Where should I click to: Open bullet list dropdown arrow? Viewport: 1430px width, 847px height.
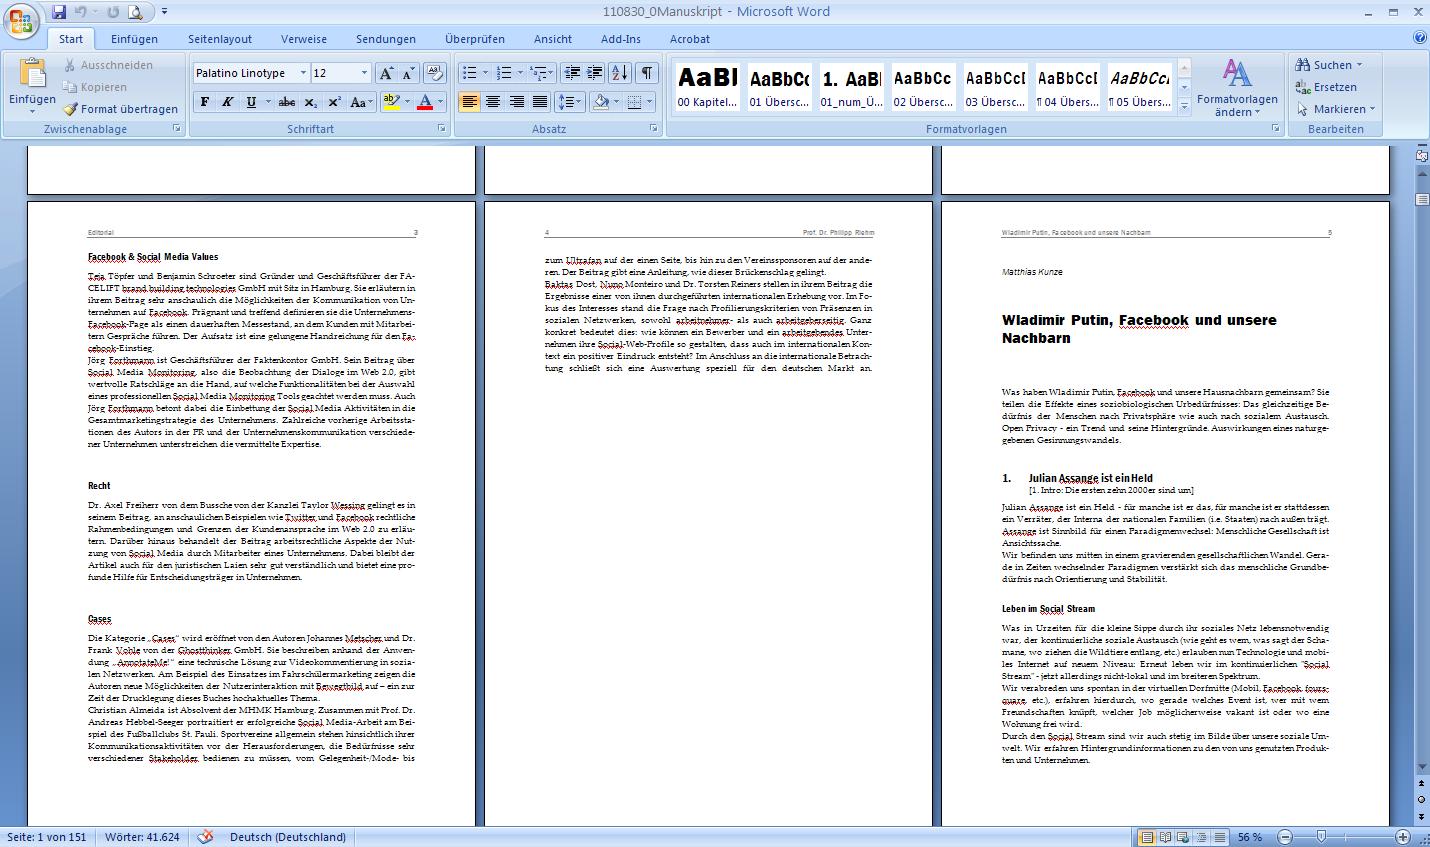485,73
